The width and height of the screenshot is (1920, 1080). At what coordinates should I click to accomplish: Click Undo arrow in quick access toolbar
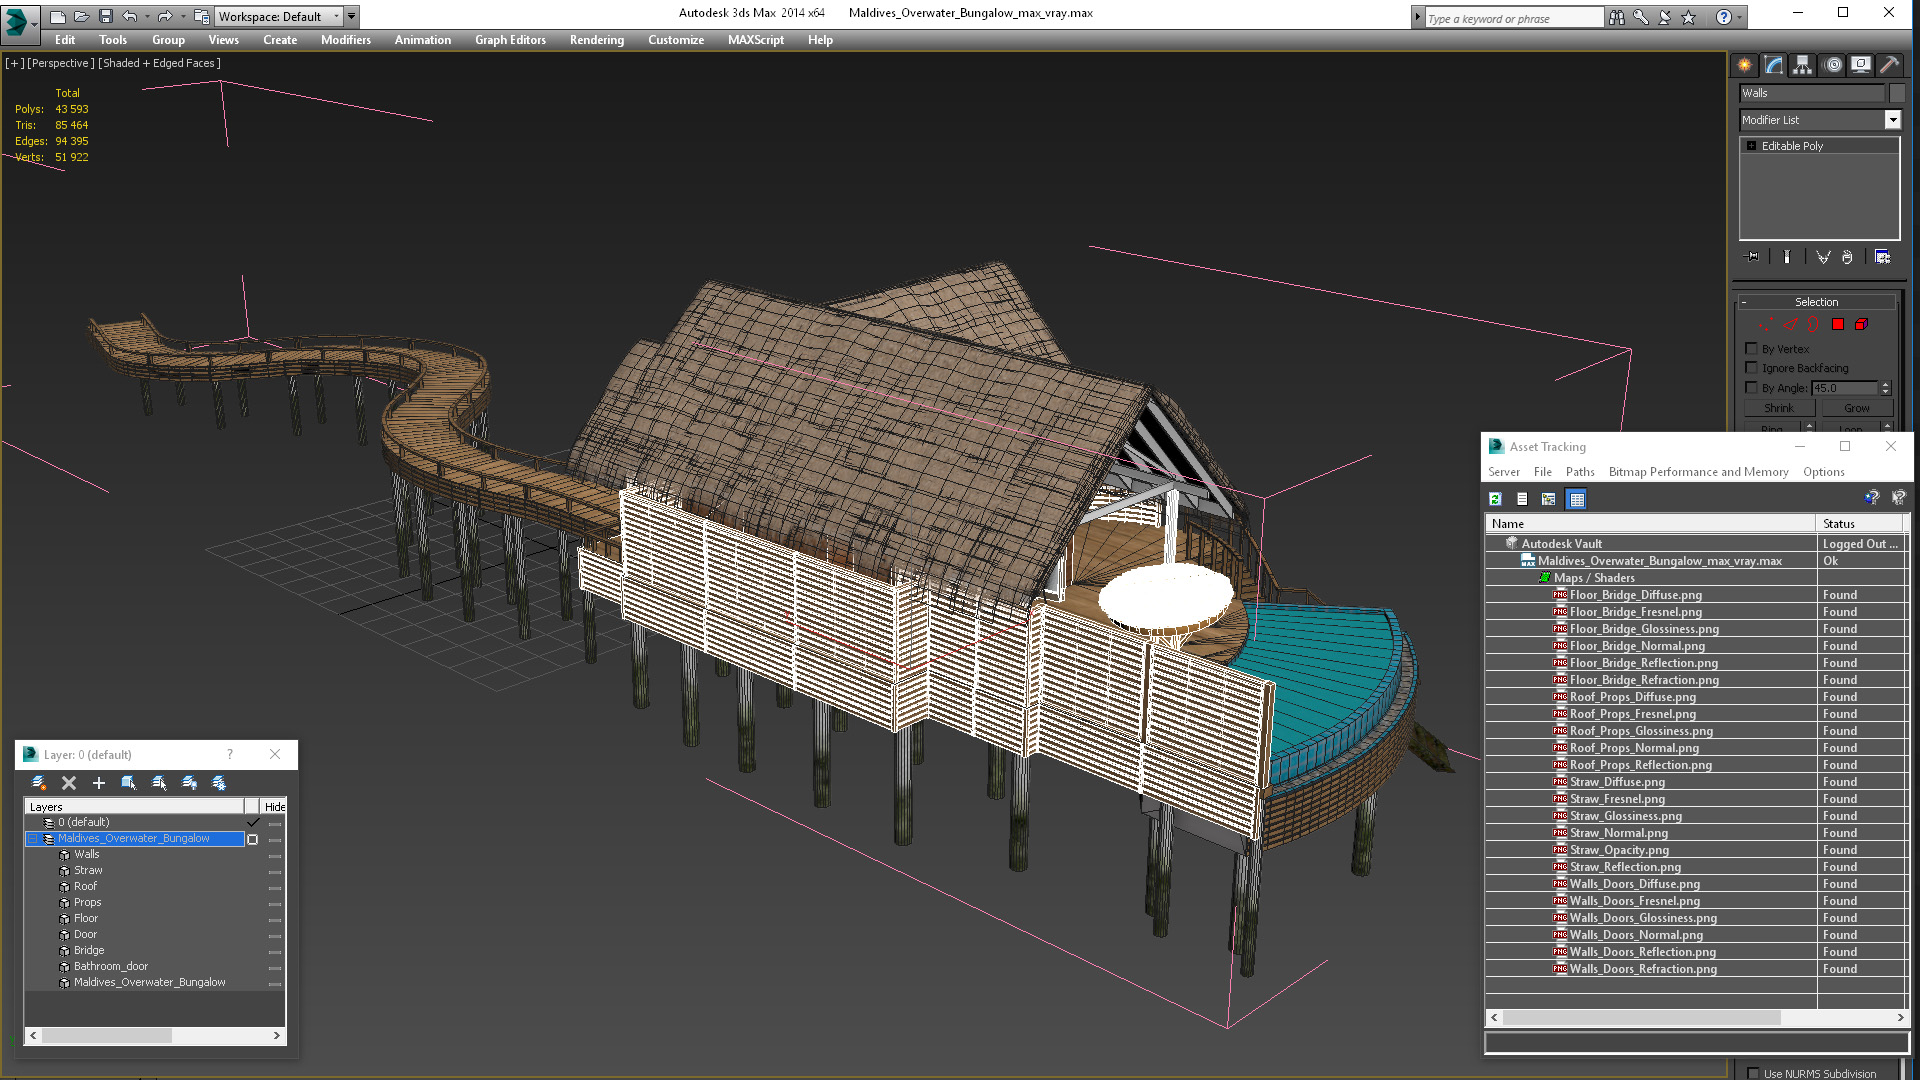(x=129, y=16)
